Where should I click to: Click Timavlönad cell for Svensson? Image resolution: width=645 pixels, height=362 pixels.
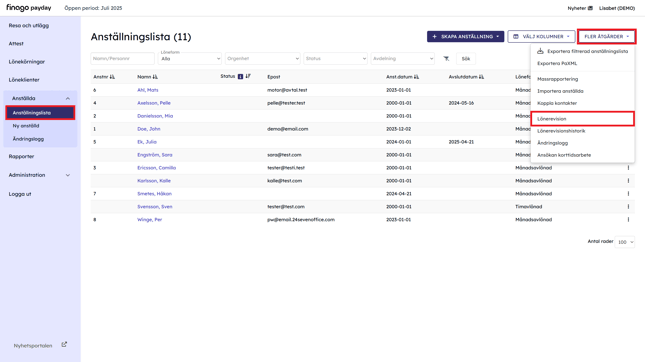point(529,207)
